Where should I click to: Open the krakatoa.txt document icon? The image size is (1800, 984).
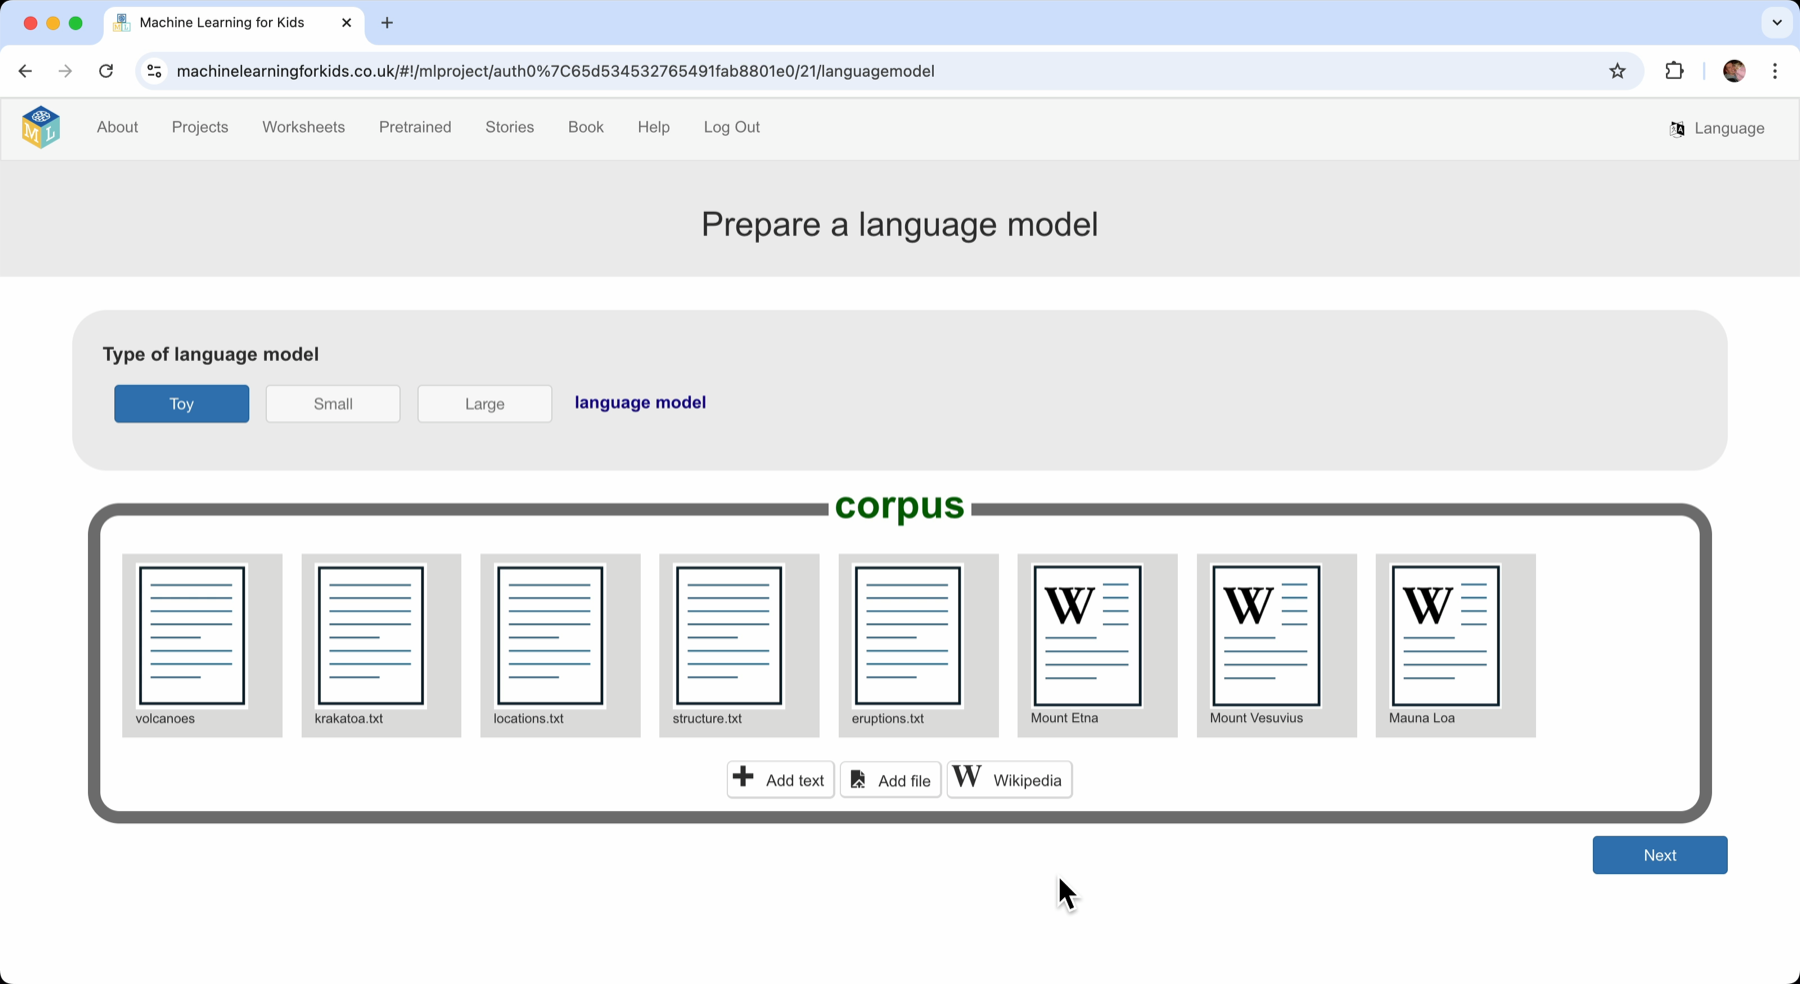click(371, 636)
